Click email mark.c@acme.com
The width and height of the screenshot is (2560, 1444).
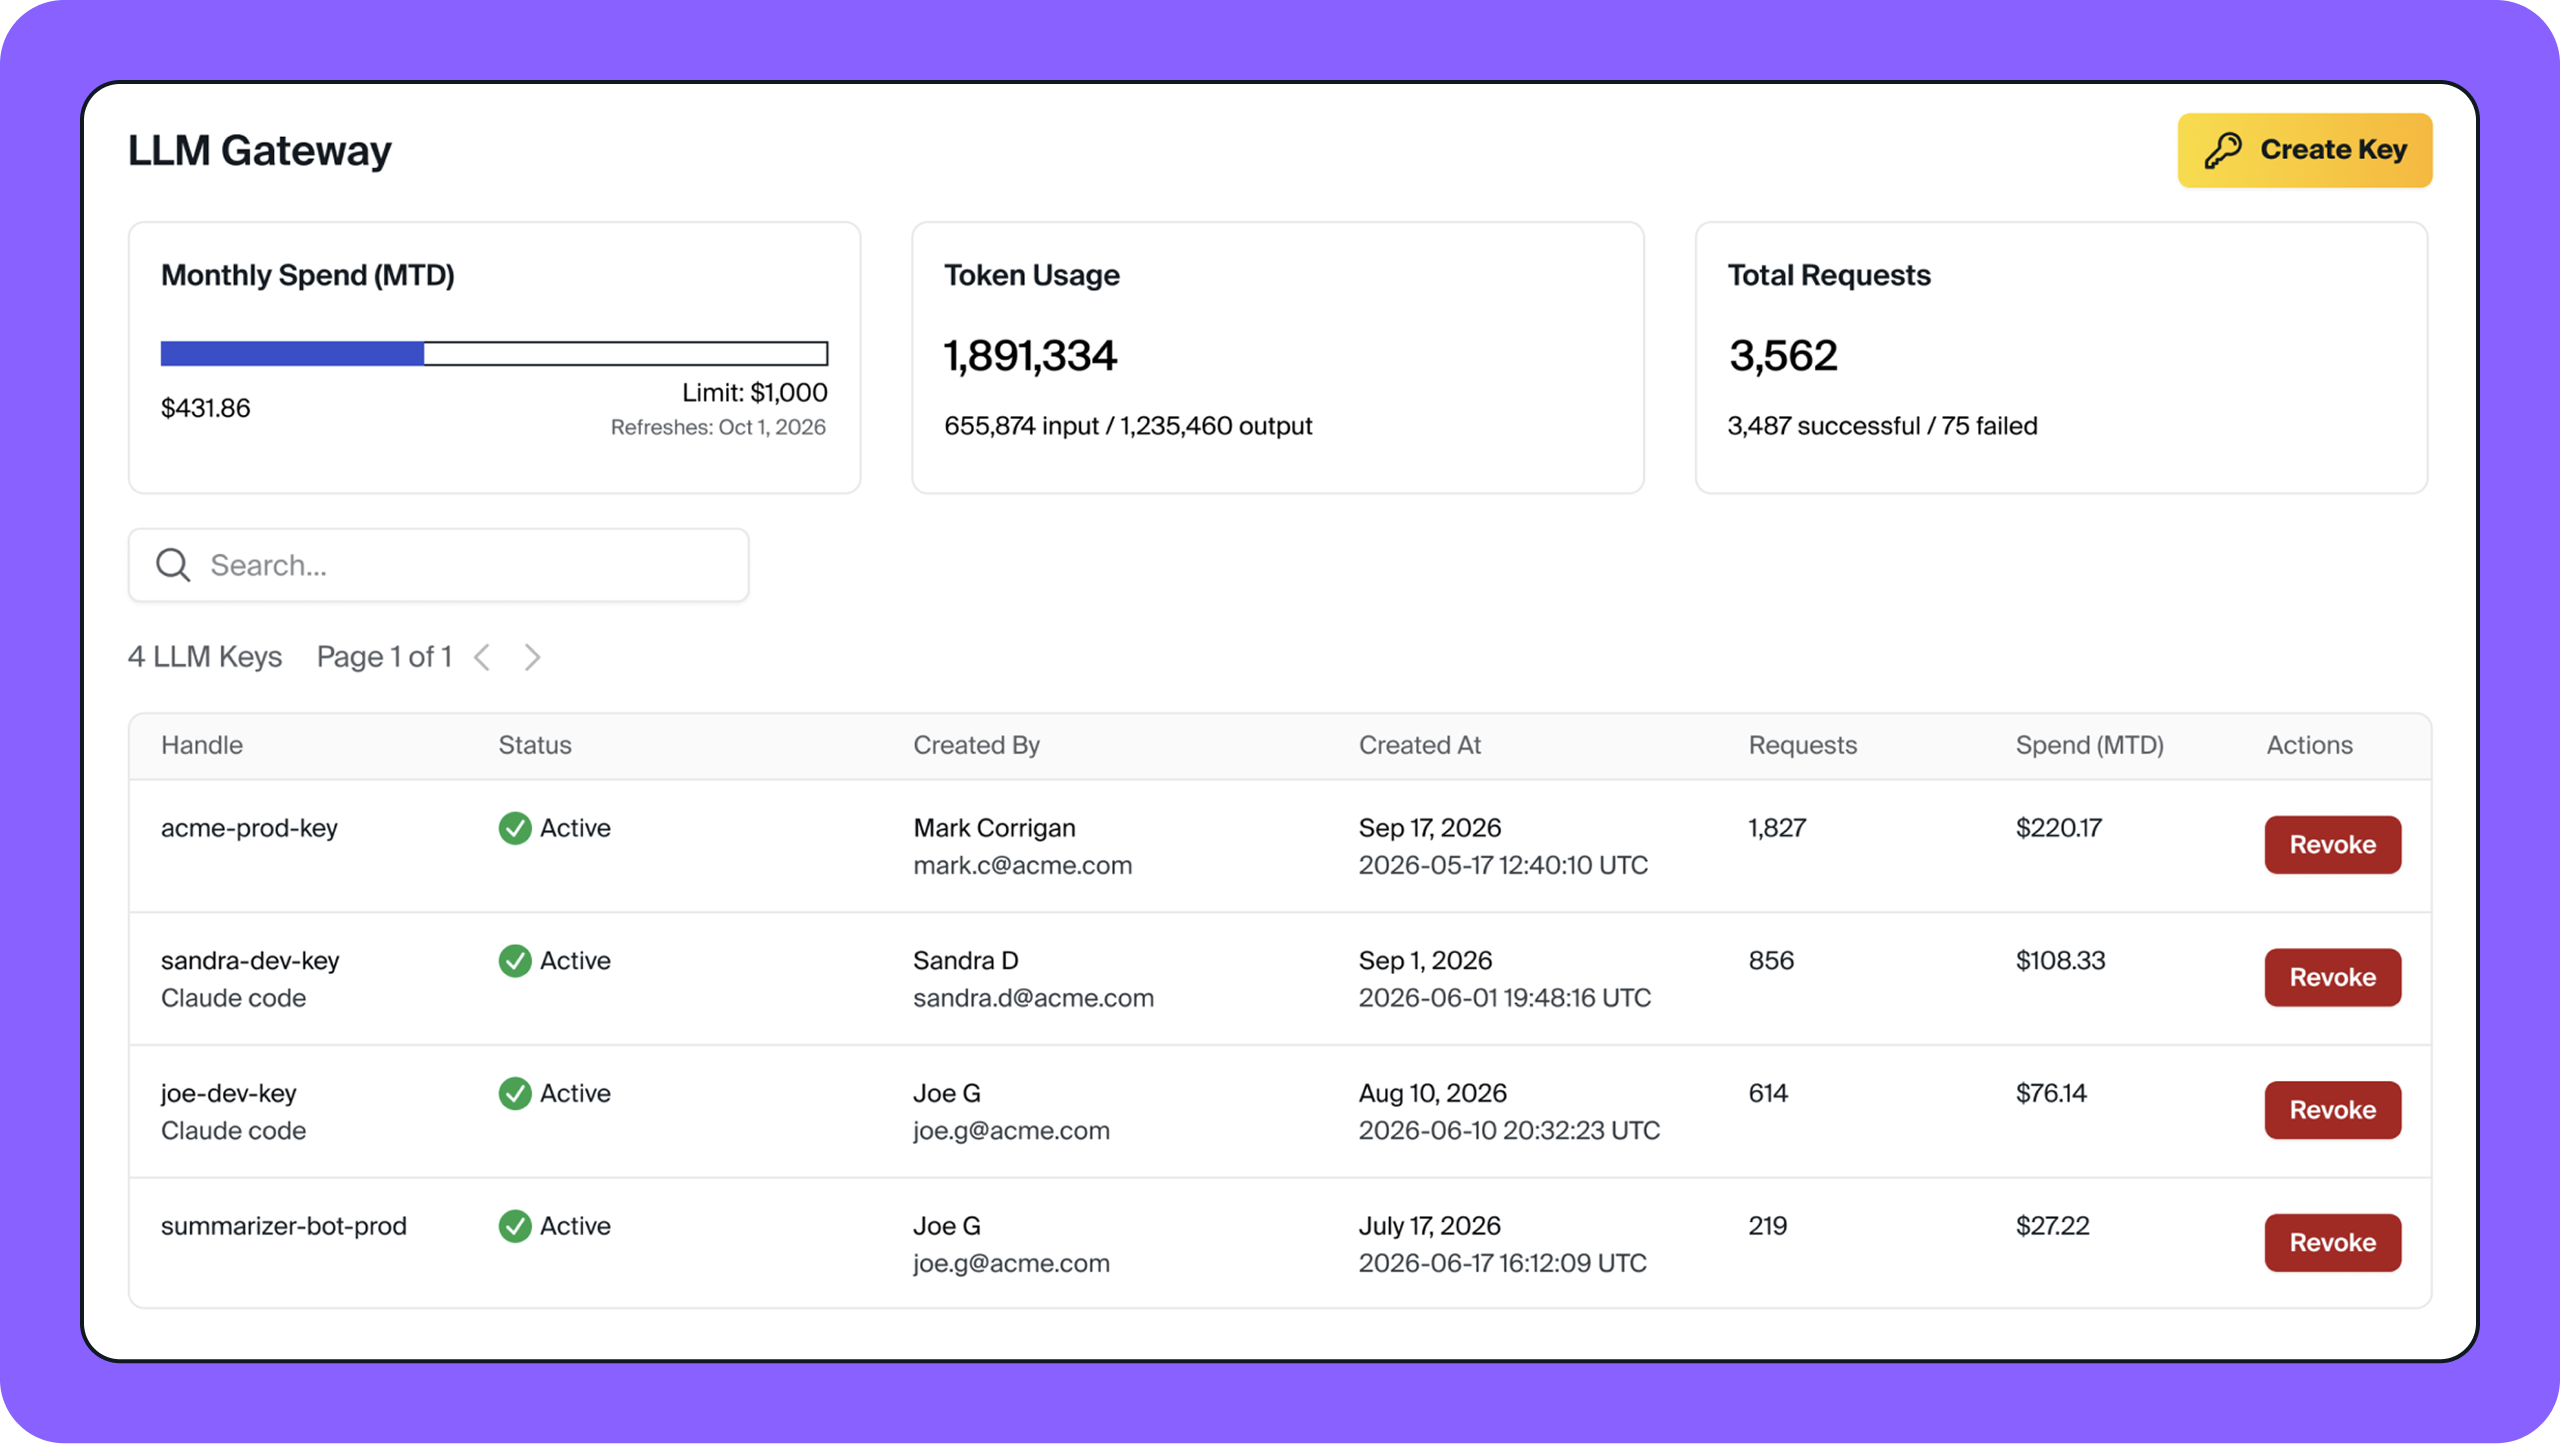pyautogui.click(x=1022, y=865)
